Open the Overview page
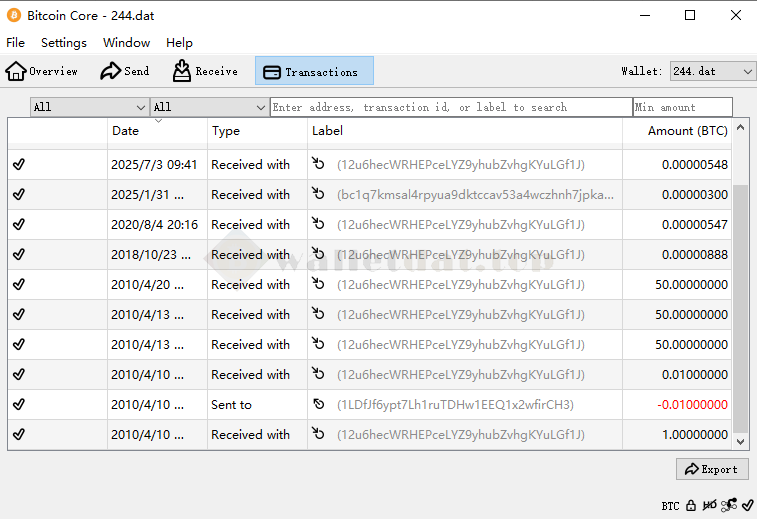Image resolution: width=757 pixels, height=519 pixels. coord(42,71)
